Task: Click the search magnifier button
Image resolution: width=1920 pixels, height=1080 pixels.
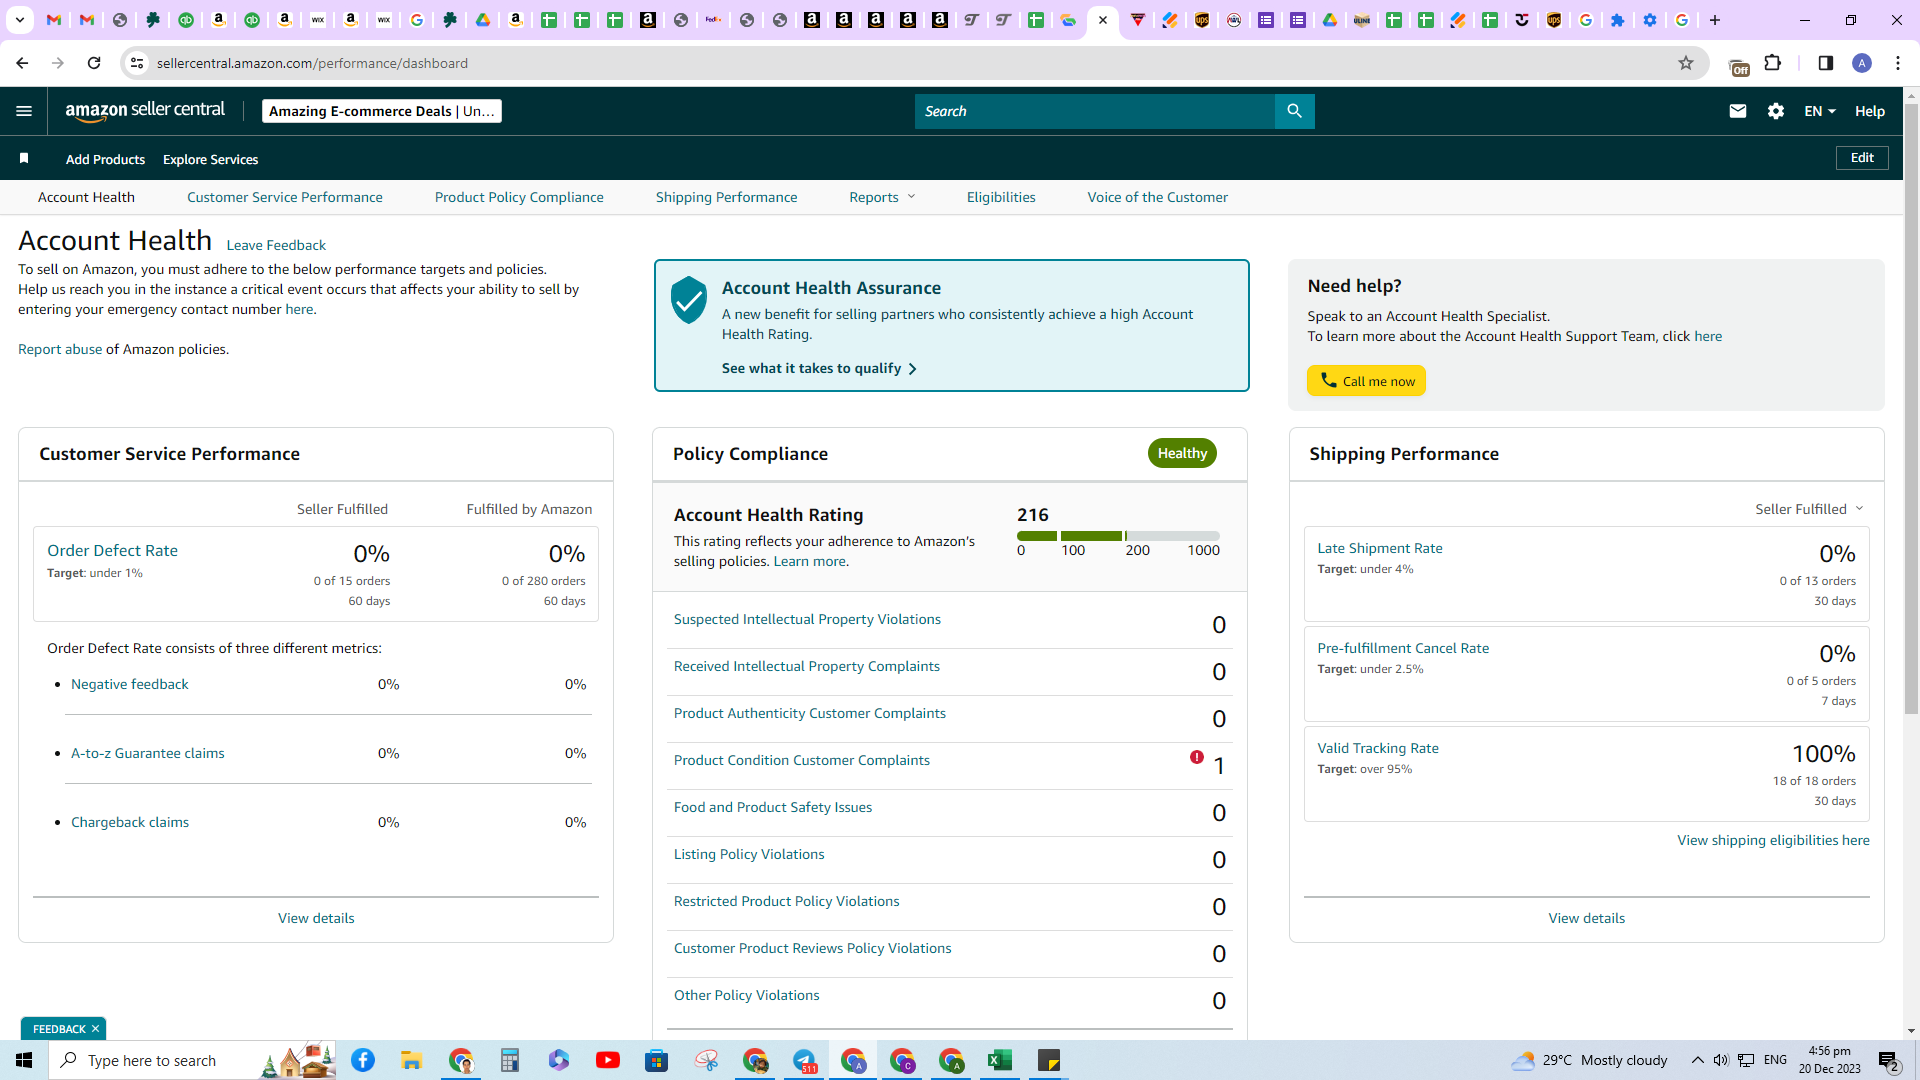Action: (x=1294, y=111)
